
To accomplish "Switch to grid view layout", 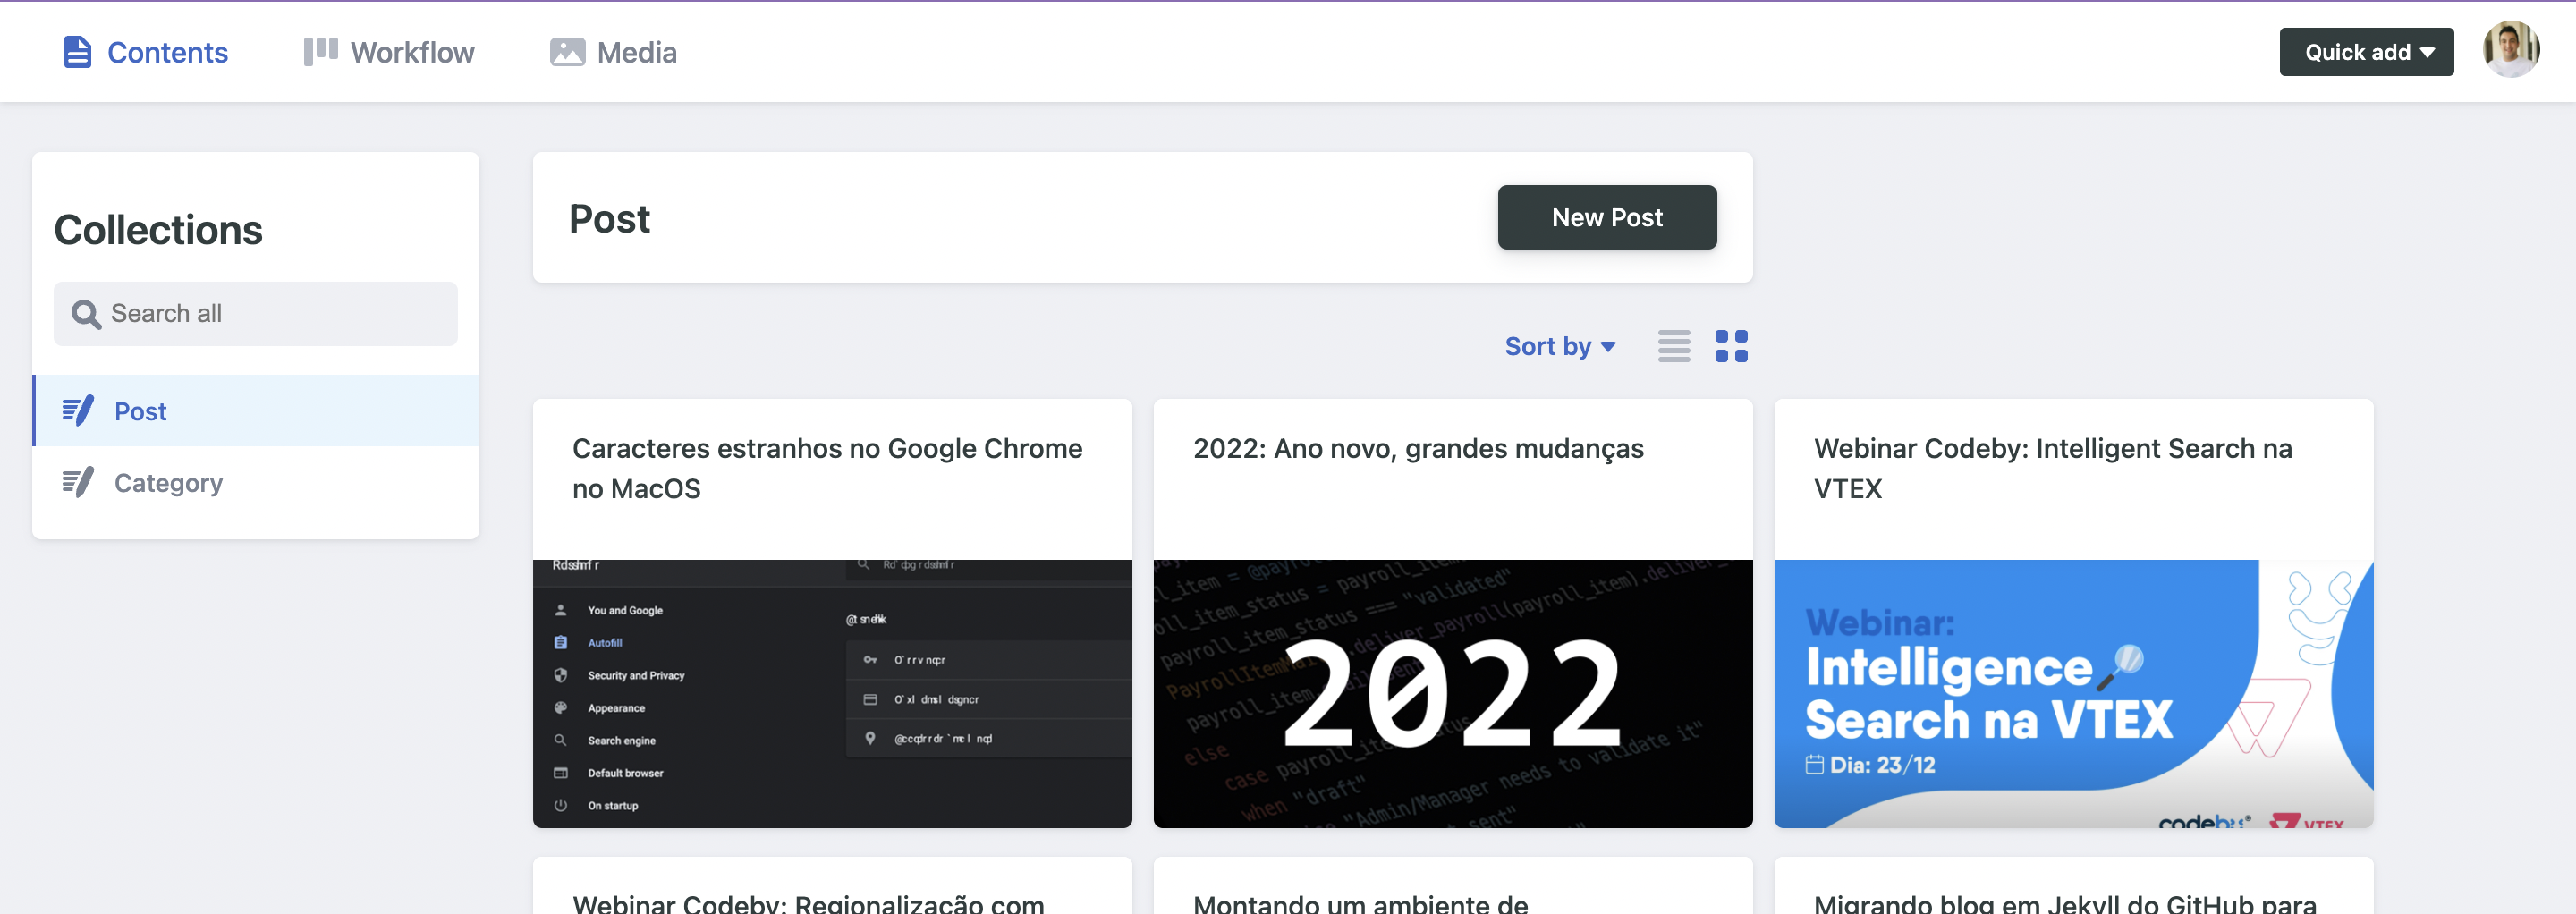I will point(1730,346).
